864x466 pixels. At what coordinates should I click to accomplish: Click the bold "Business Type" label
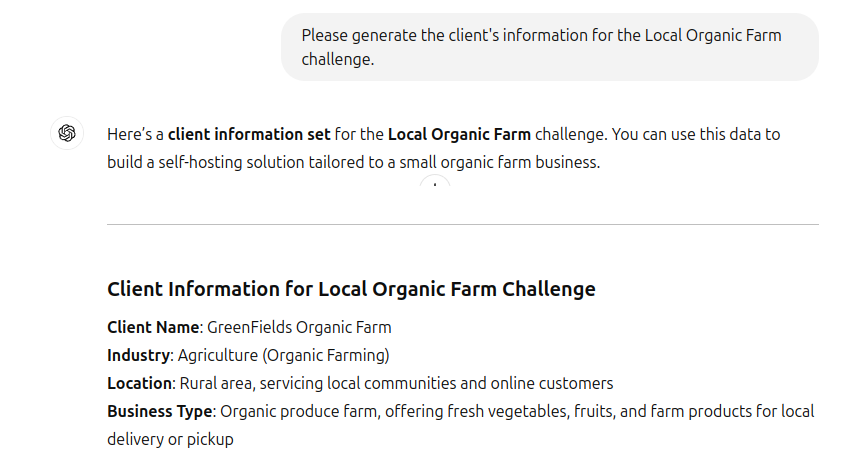pos(160,411)
